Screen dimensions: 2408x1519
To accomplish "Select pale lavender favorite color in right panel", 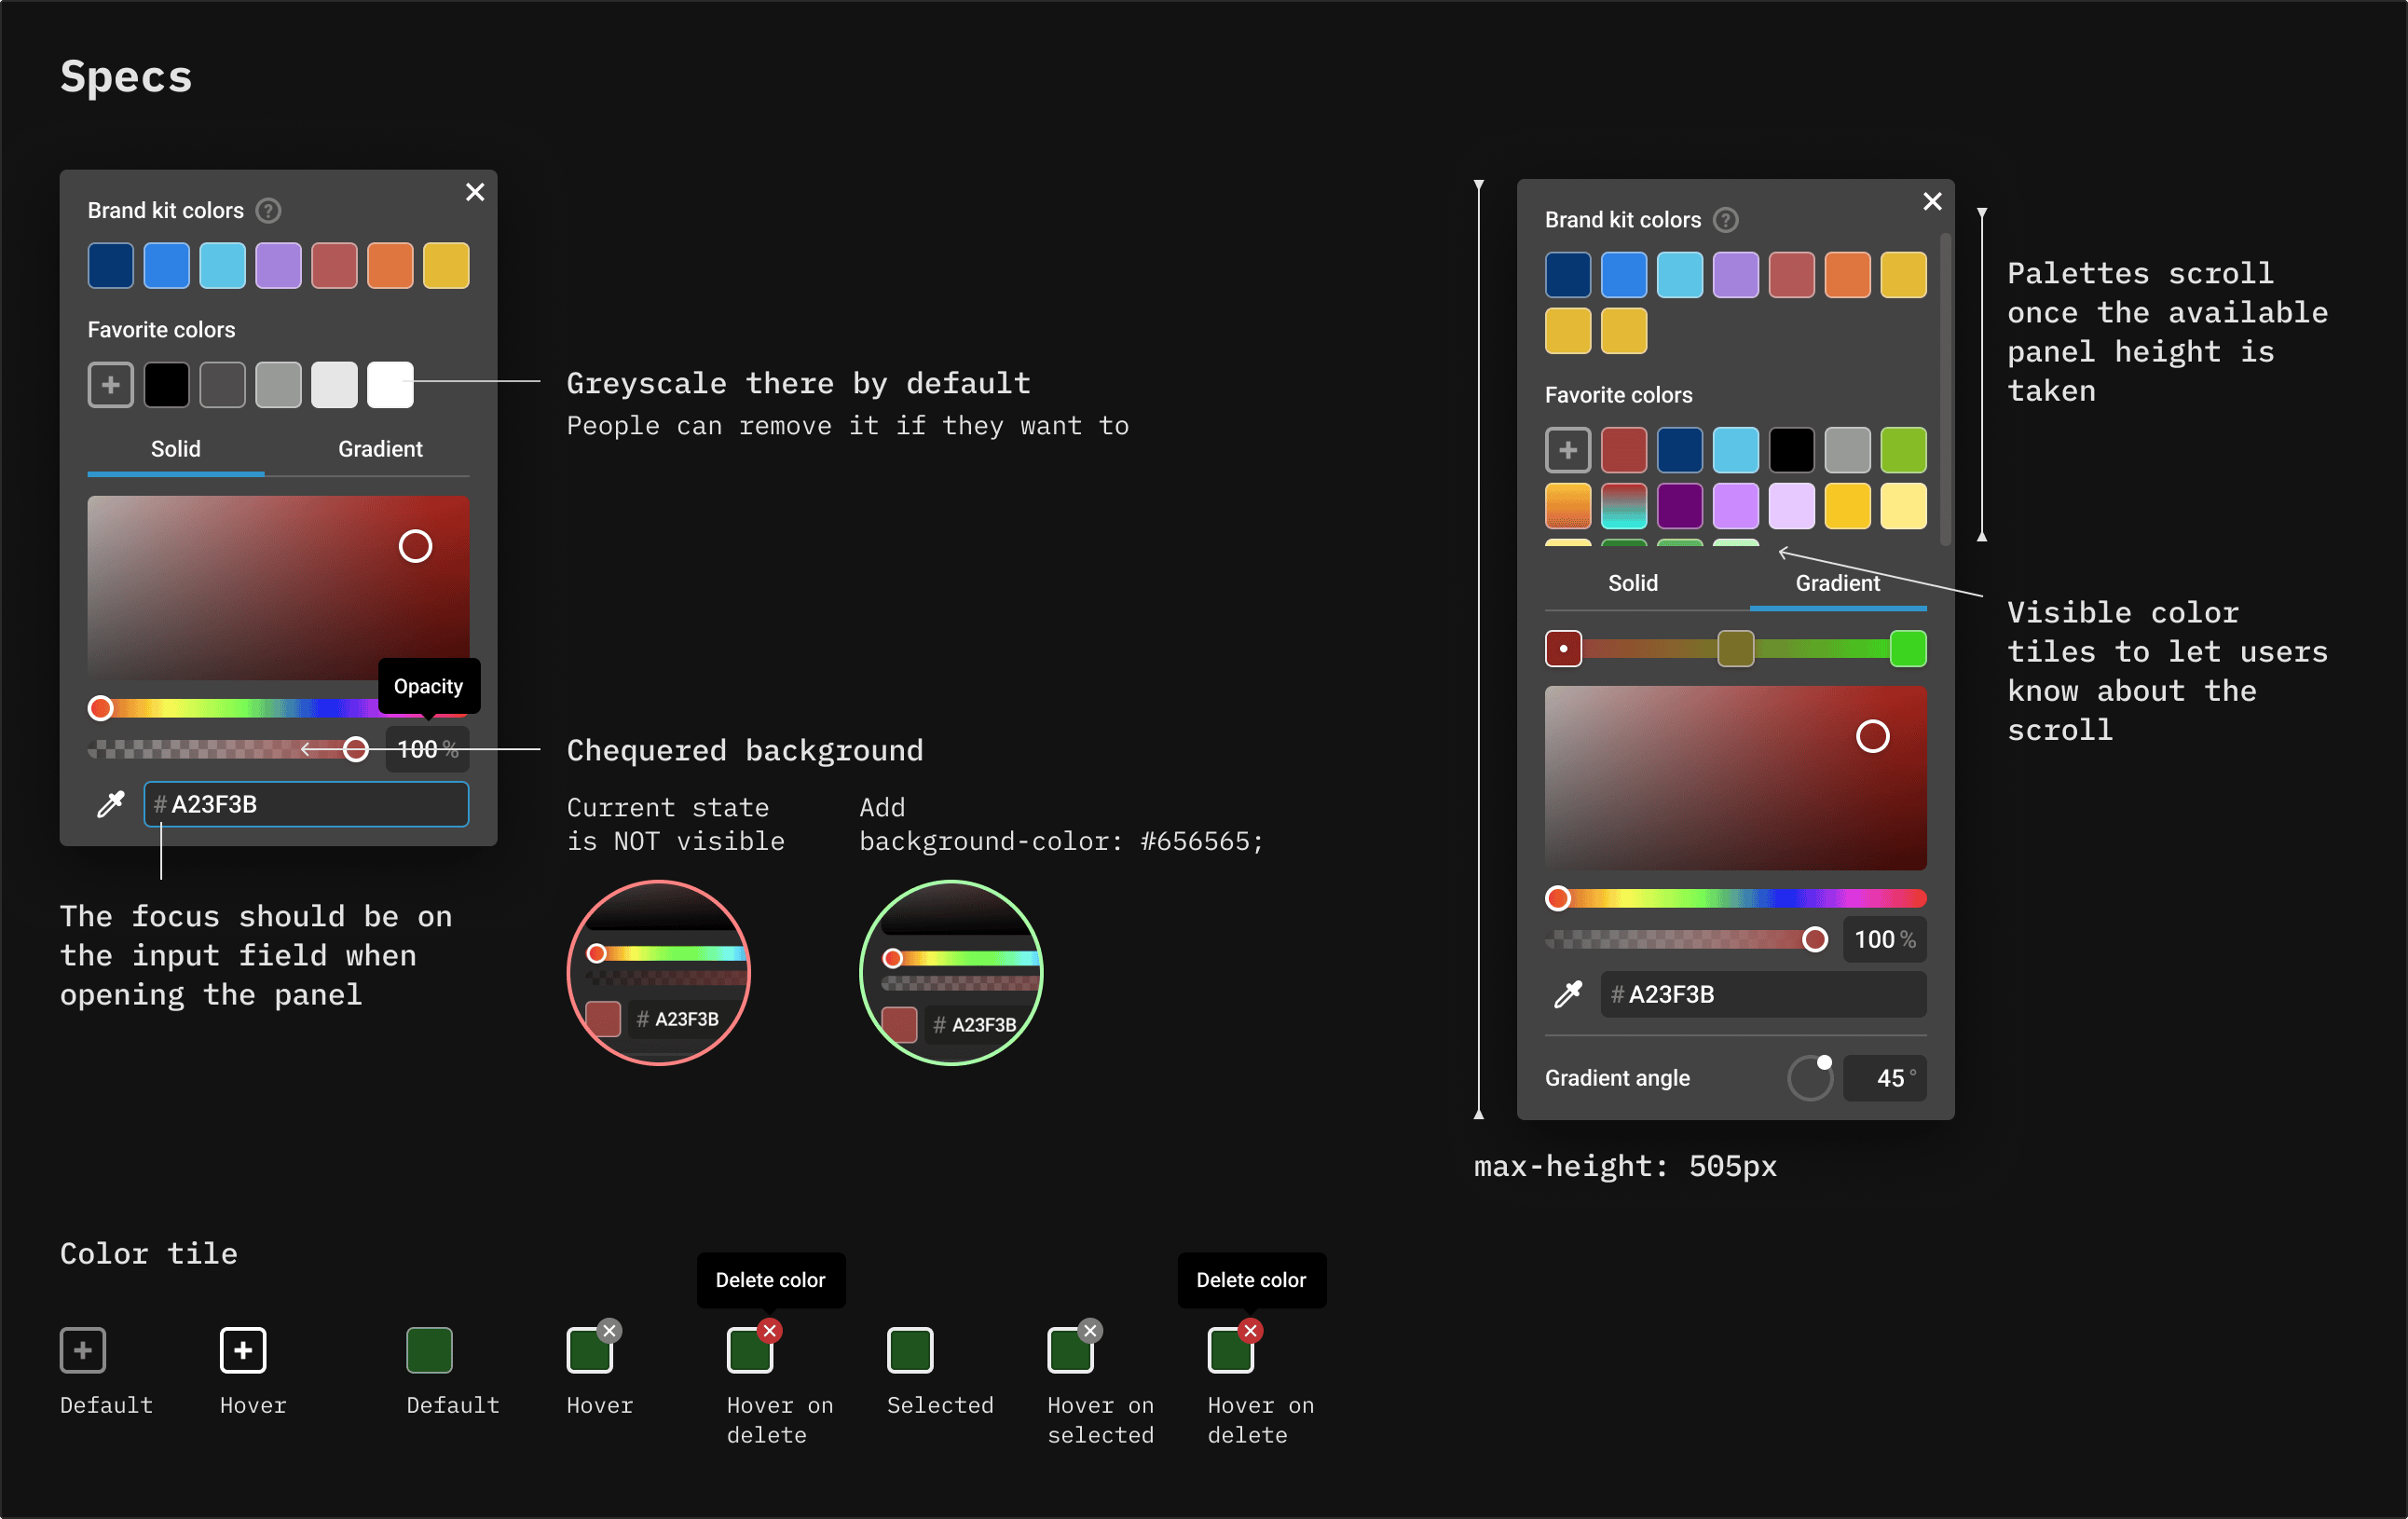I will [1792, 506].
